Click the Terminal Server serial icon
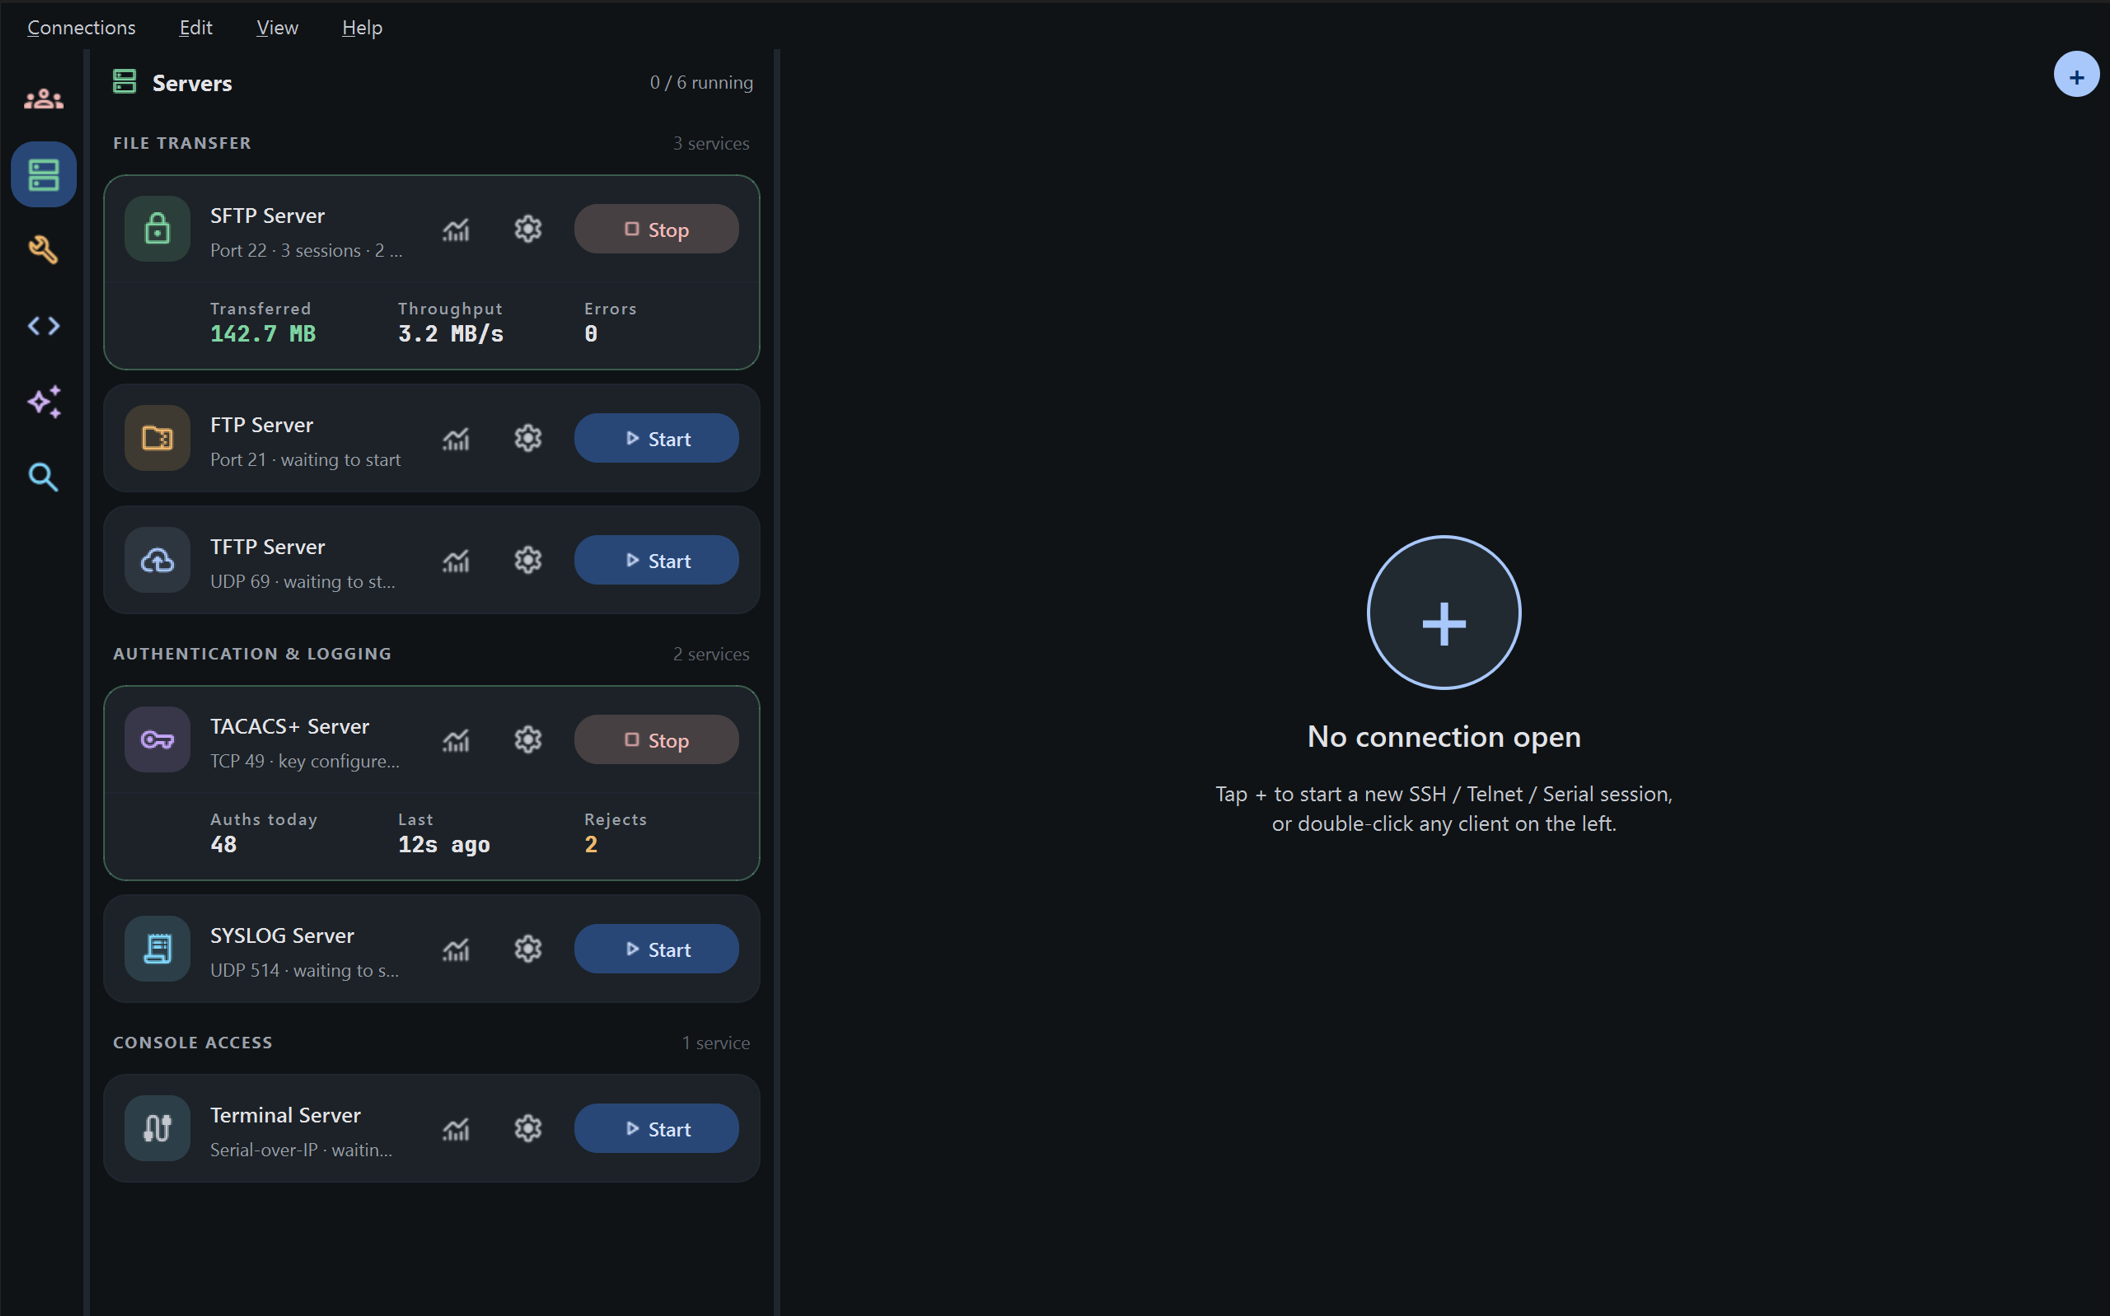The image size is (2110, 1316). (157, 1128)
